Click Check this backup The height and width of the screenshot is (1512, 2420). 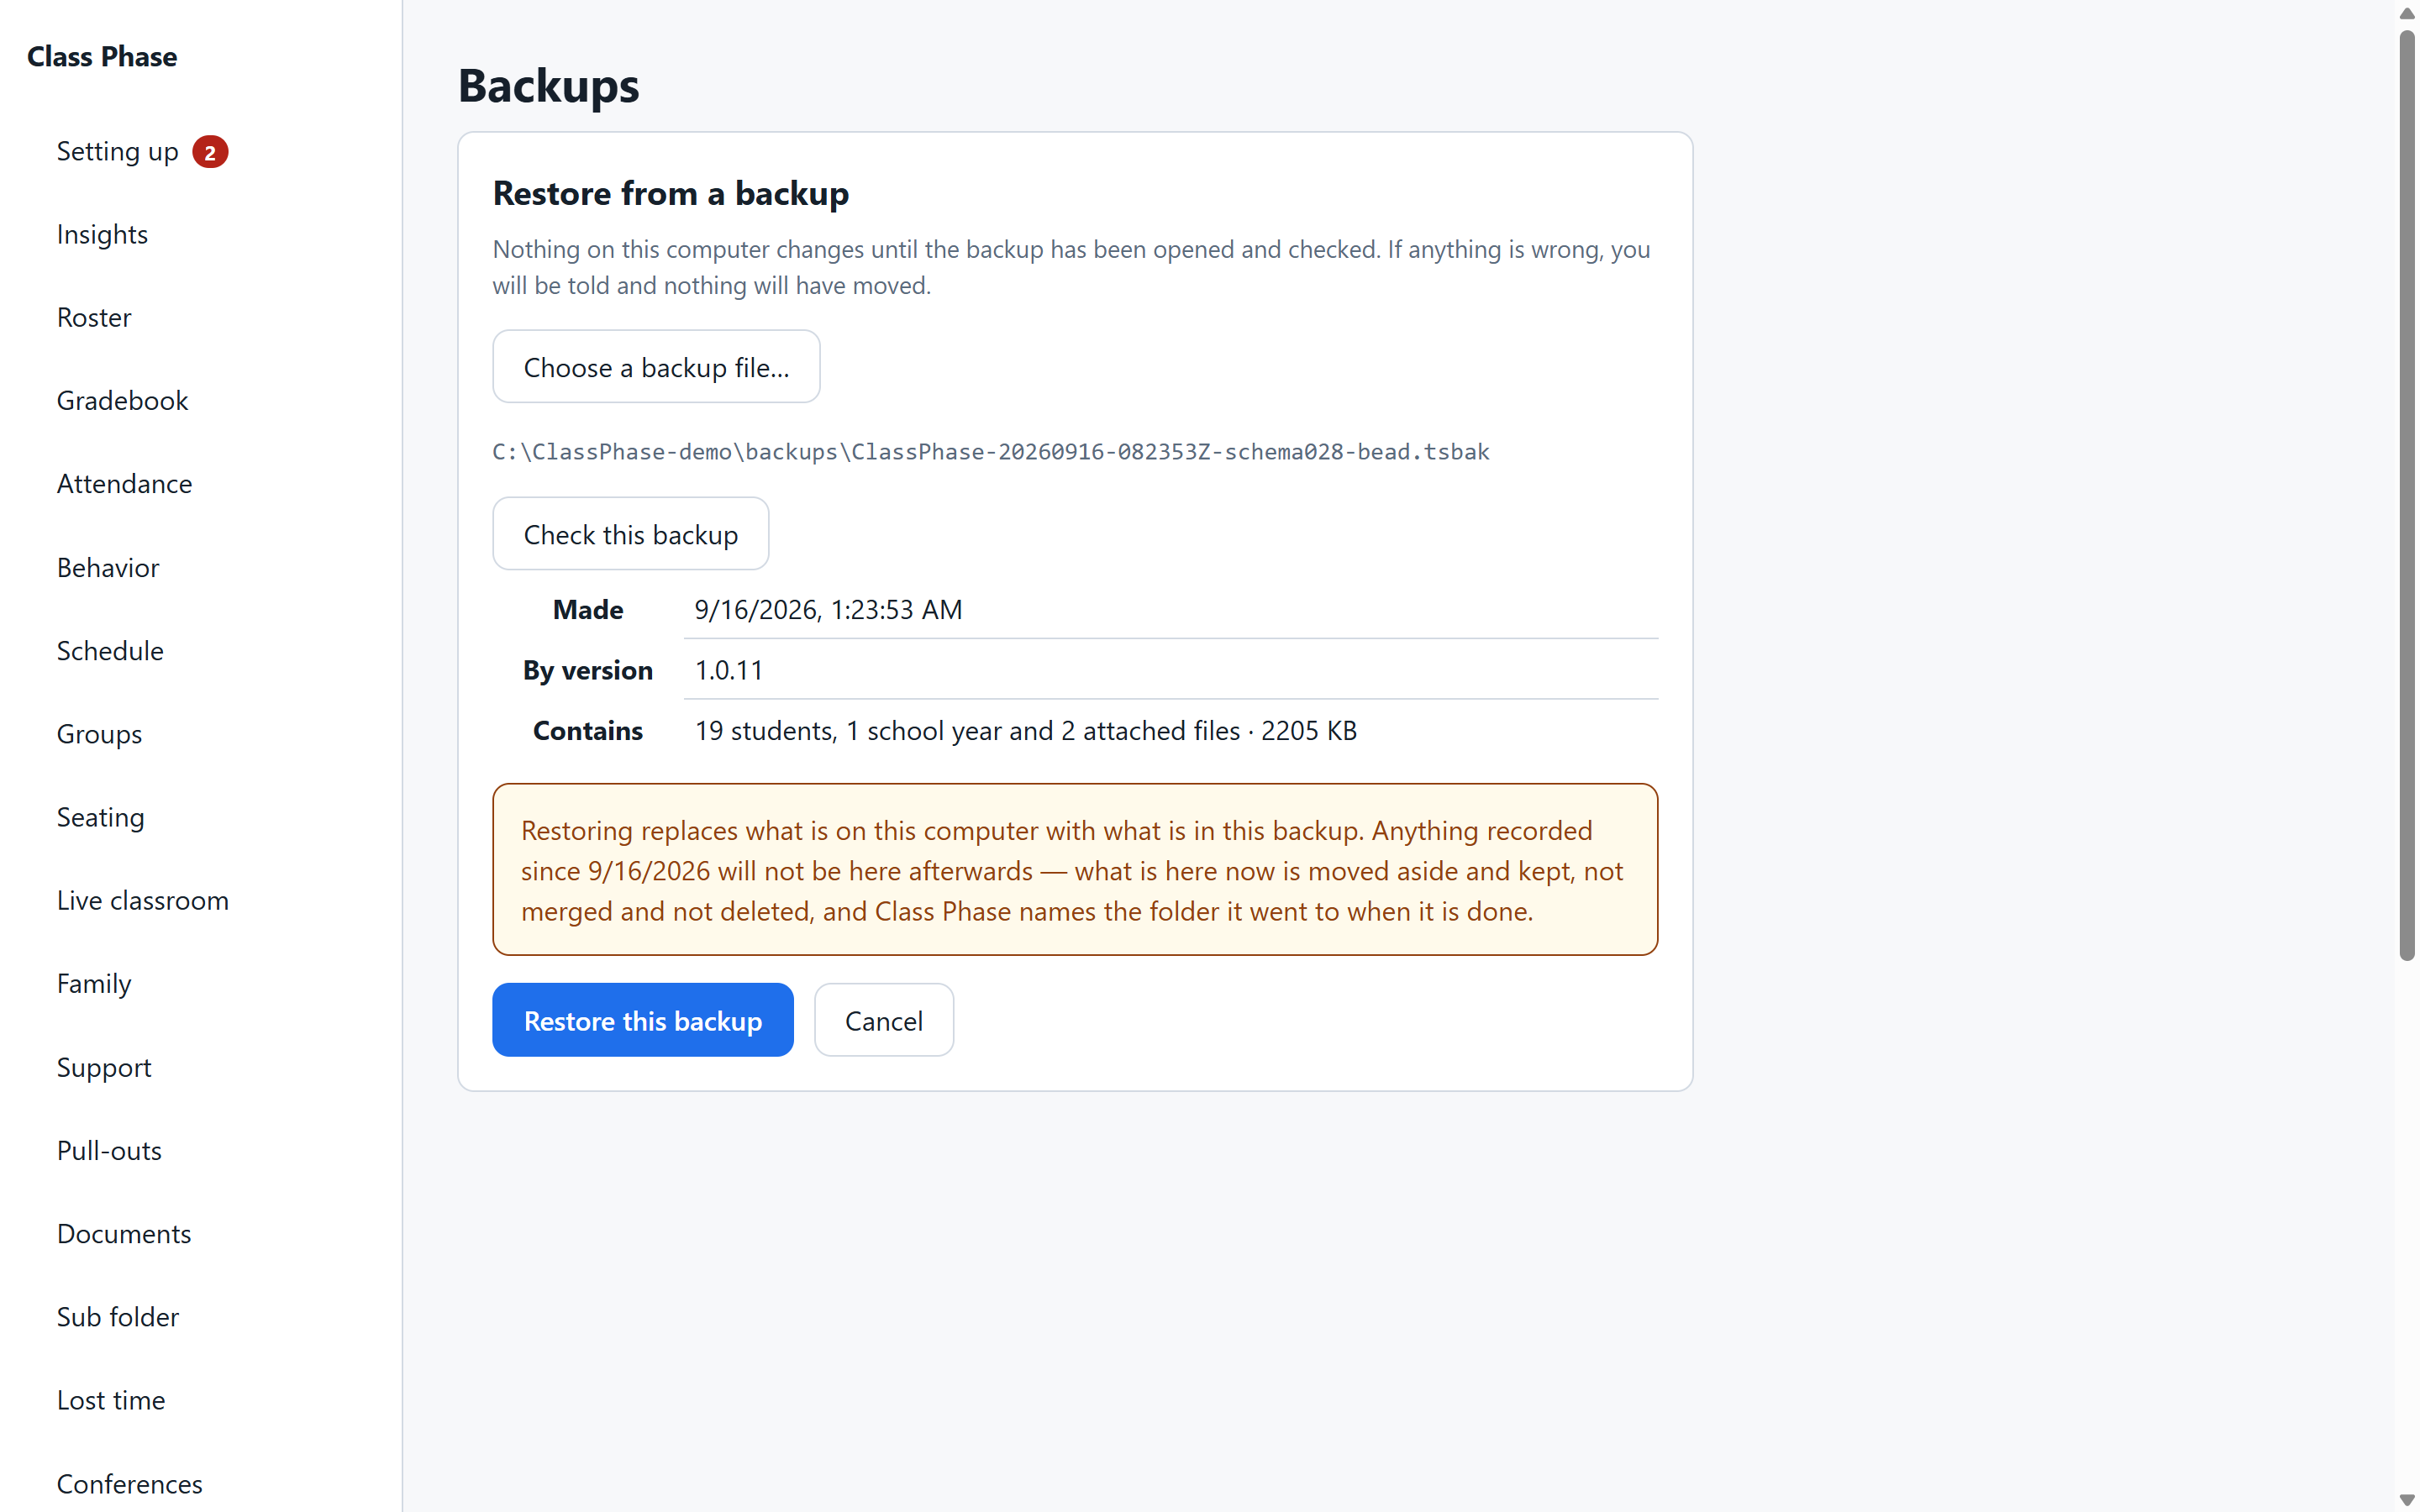tap(631, 534)
